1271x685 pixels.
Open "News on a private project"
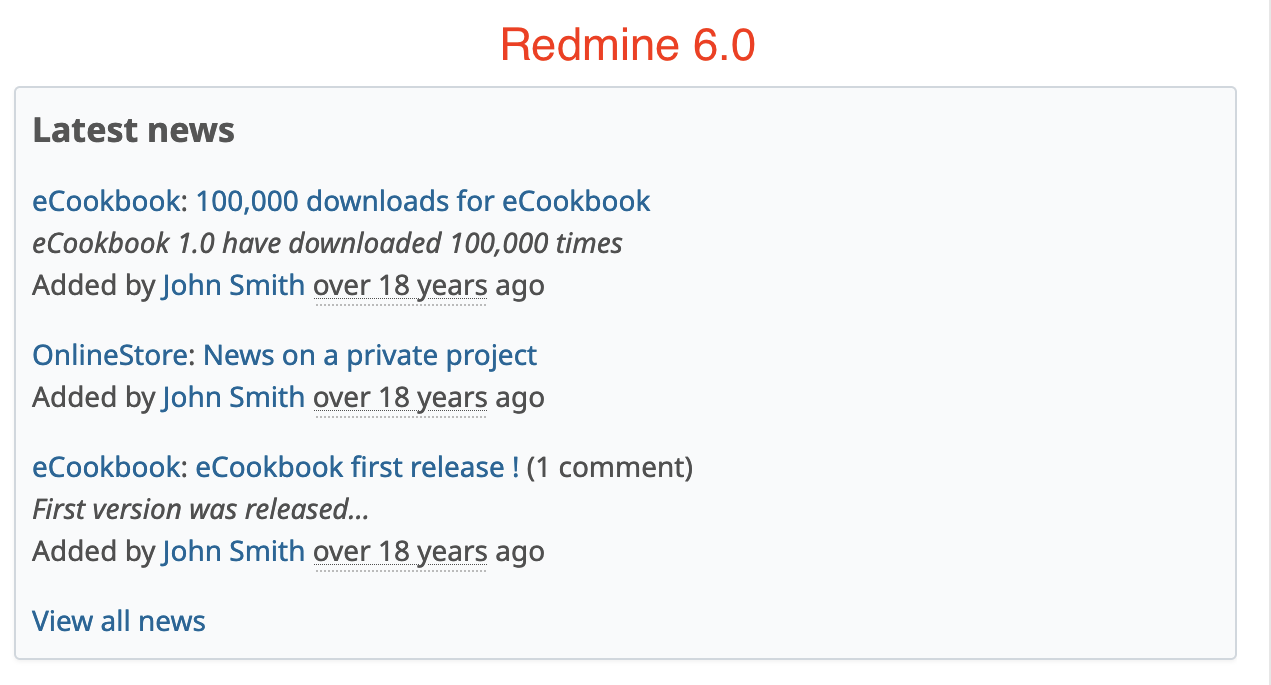click(370, 355)
